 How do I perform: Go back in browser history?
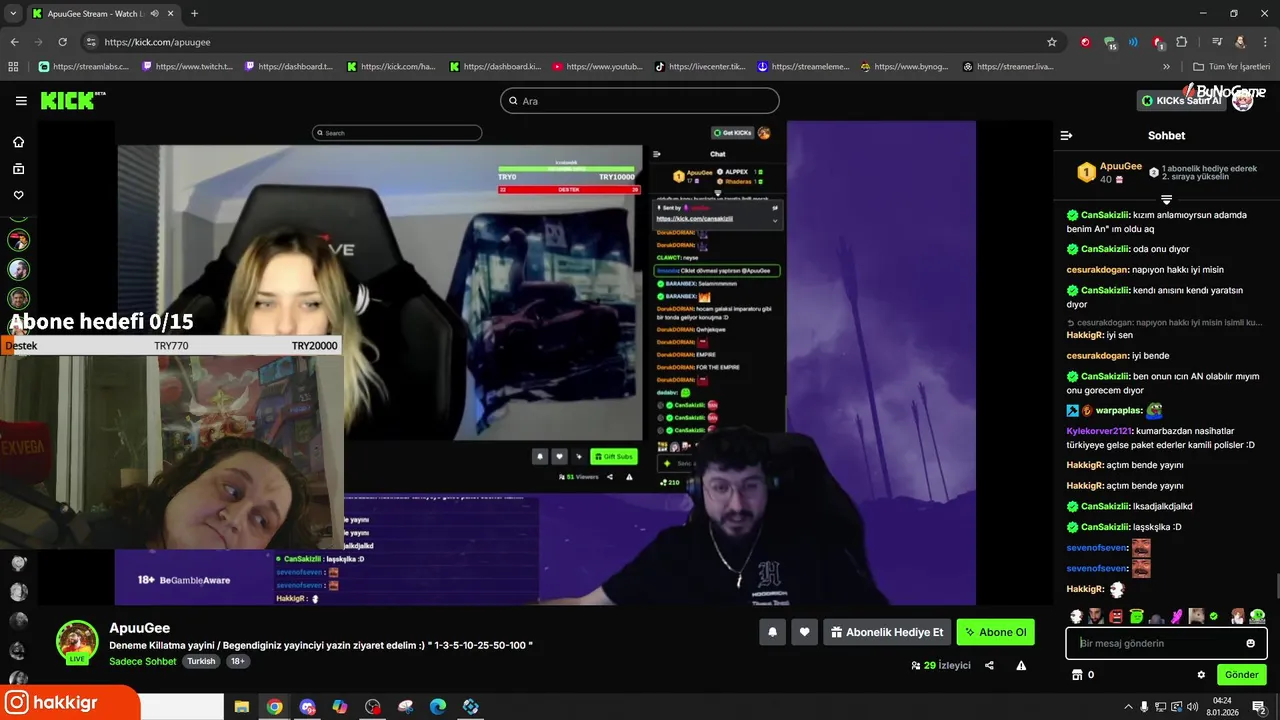(x=14, y=42)
